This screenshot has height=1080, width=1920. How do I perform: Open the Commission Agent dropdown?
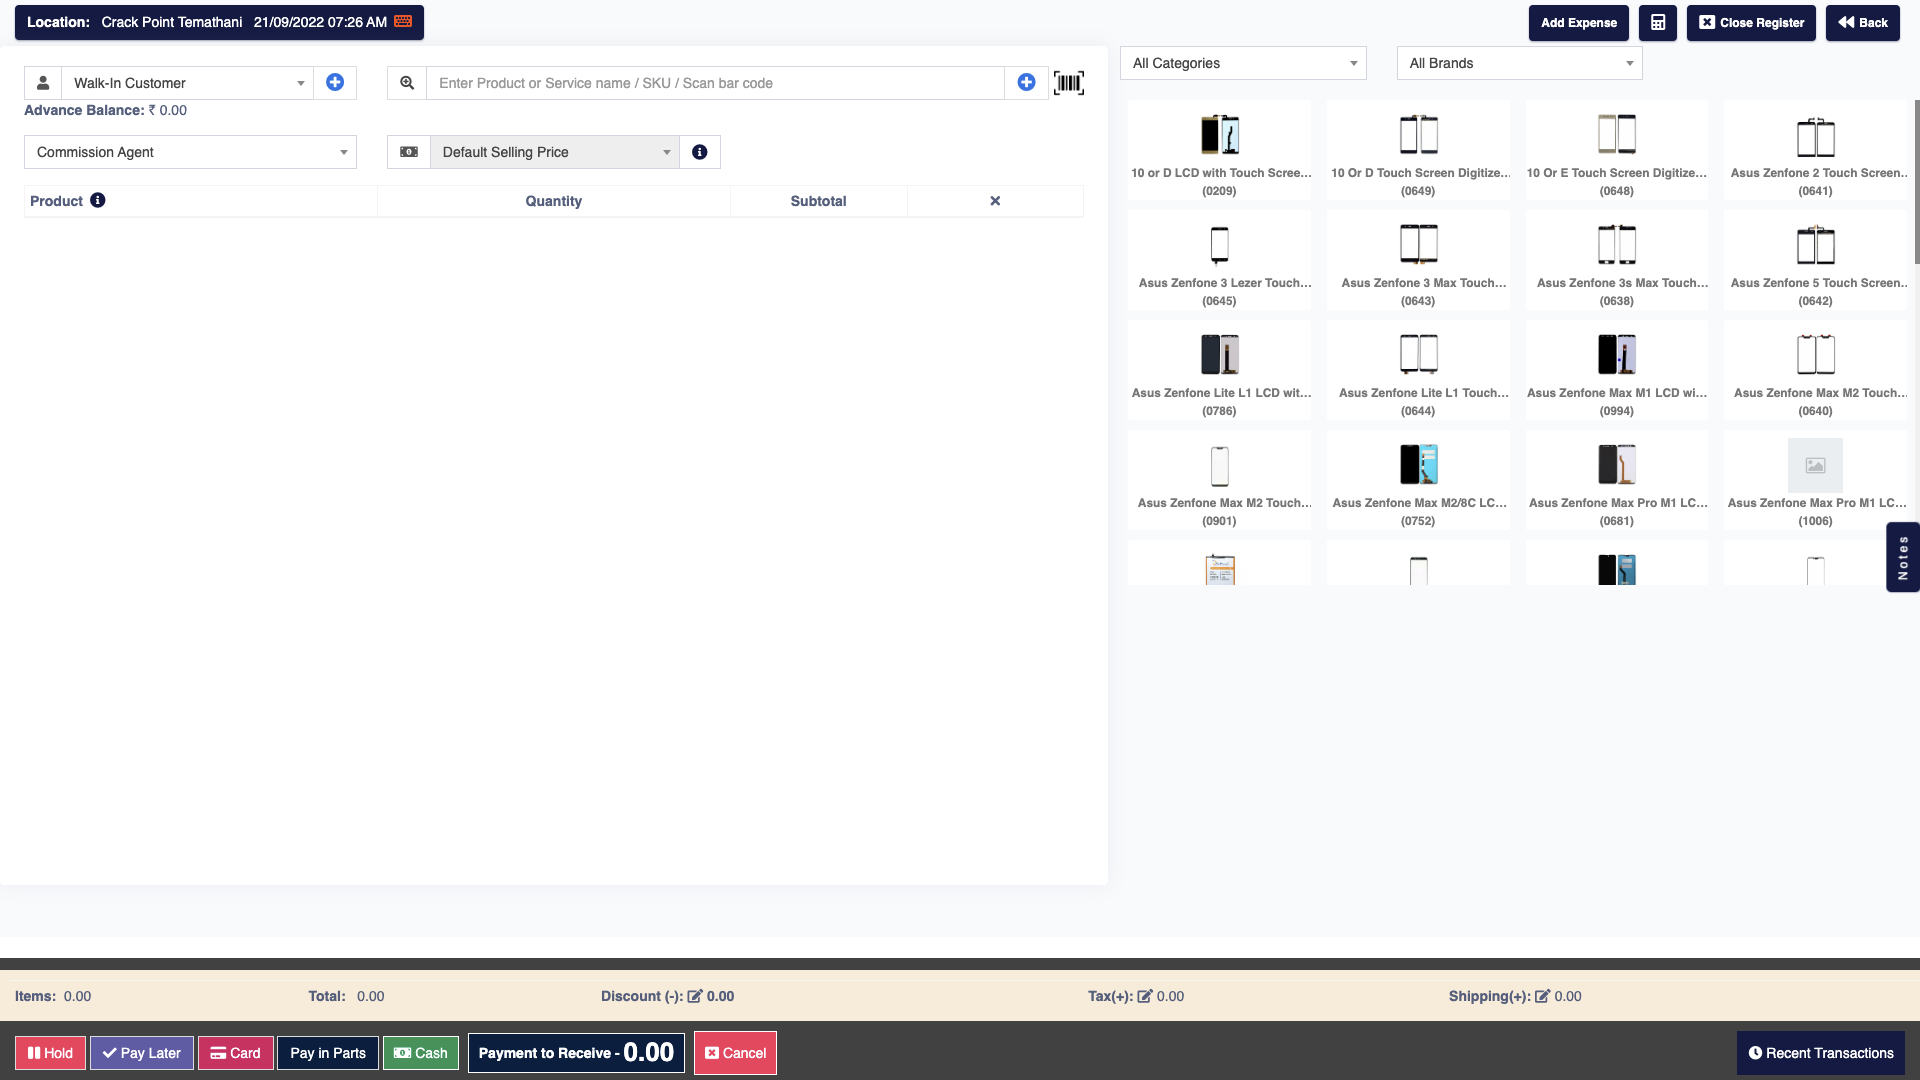coord(190,152)
